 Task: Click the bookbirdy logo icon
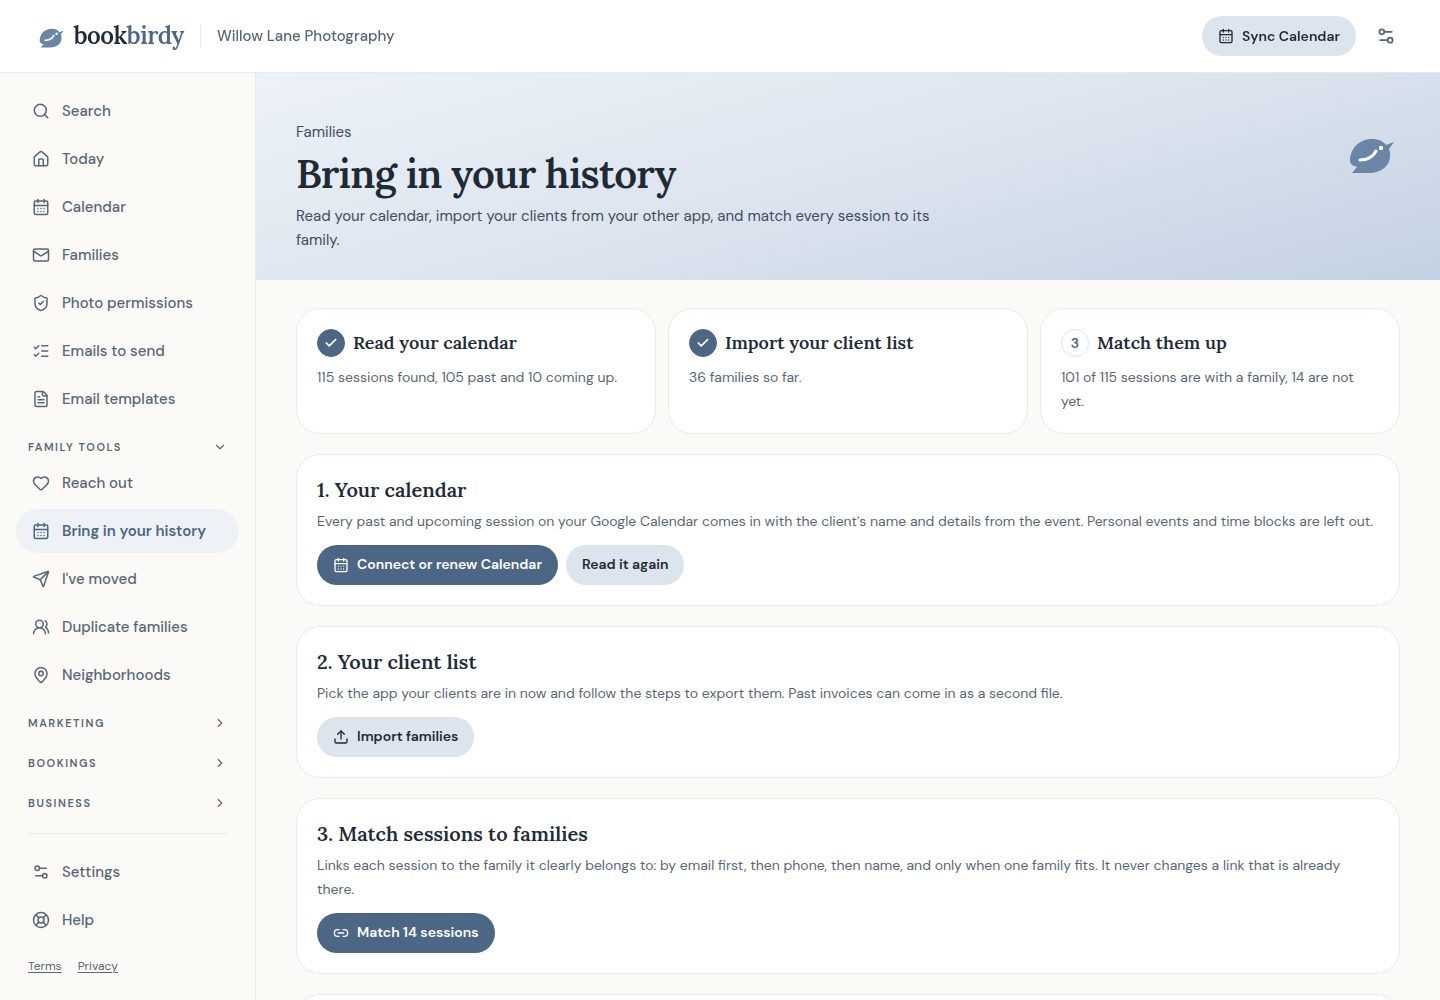click(x=51, y=38)
